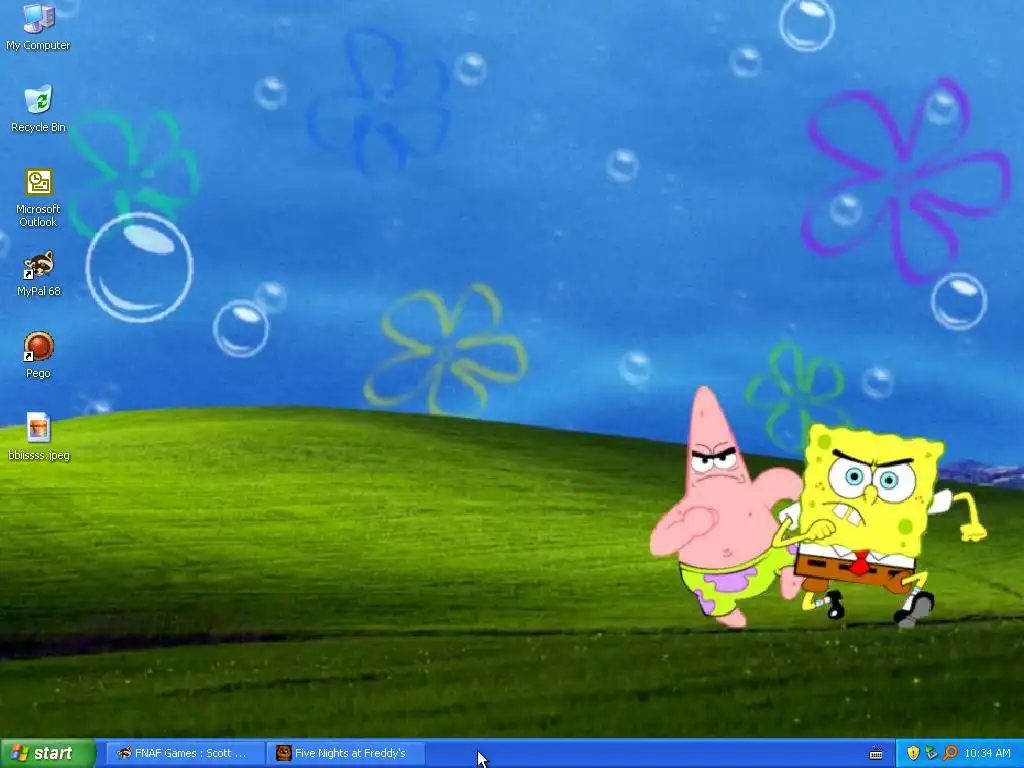Click the language bar keyboard icon

click(876, 754)
